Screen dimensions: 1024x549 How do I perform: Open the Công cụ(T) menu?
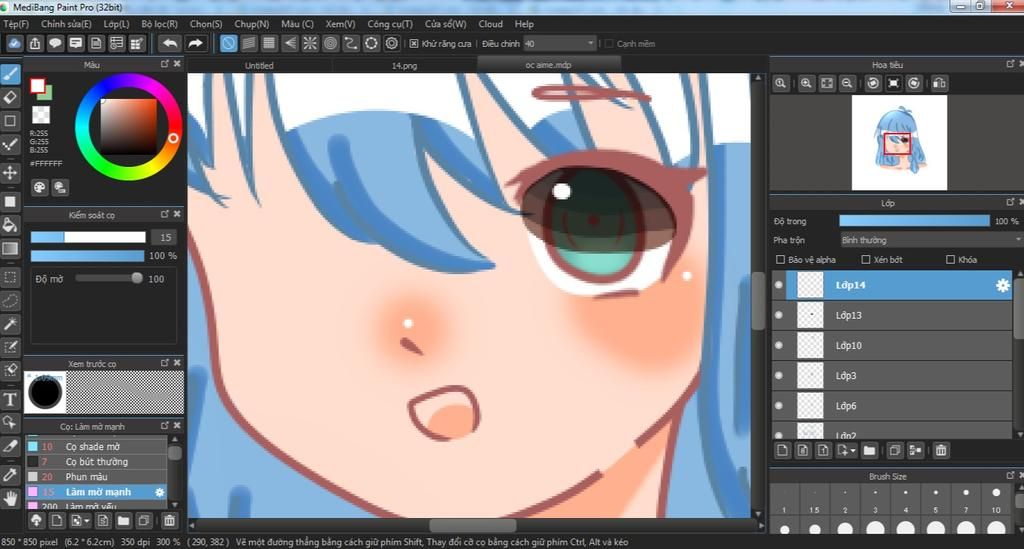390,24
